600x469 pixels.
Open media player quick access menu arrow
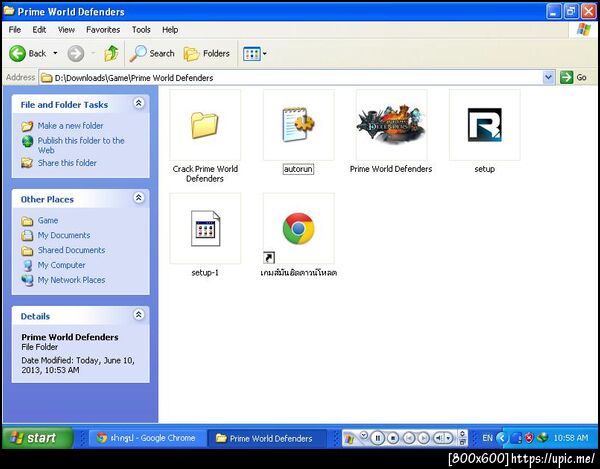point(364,434)
